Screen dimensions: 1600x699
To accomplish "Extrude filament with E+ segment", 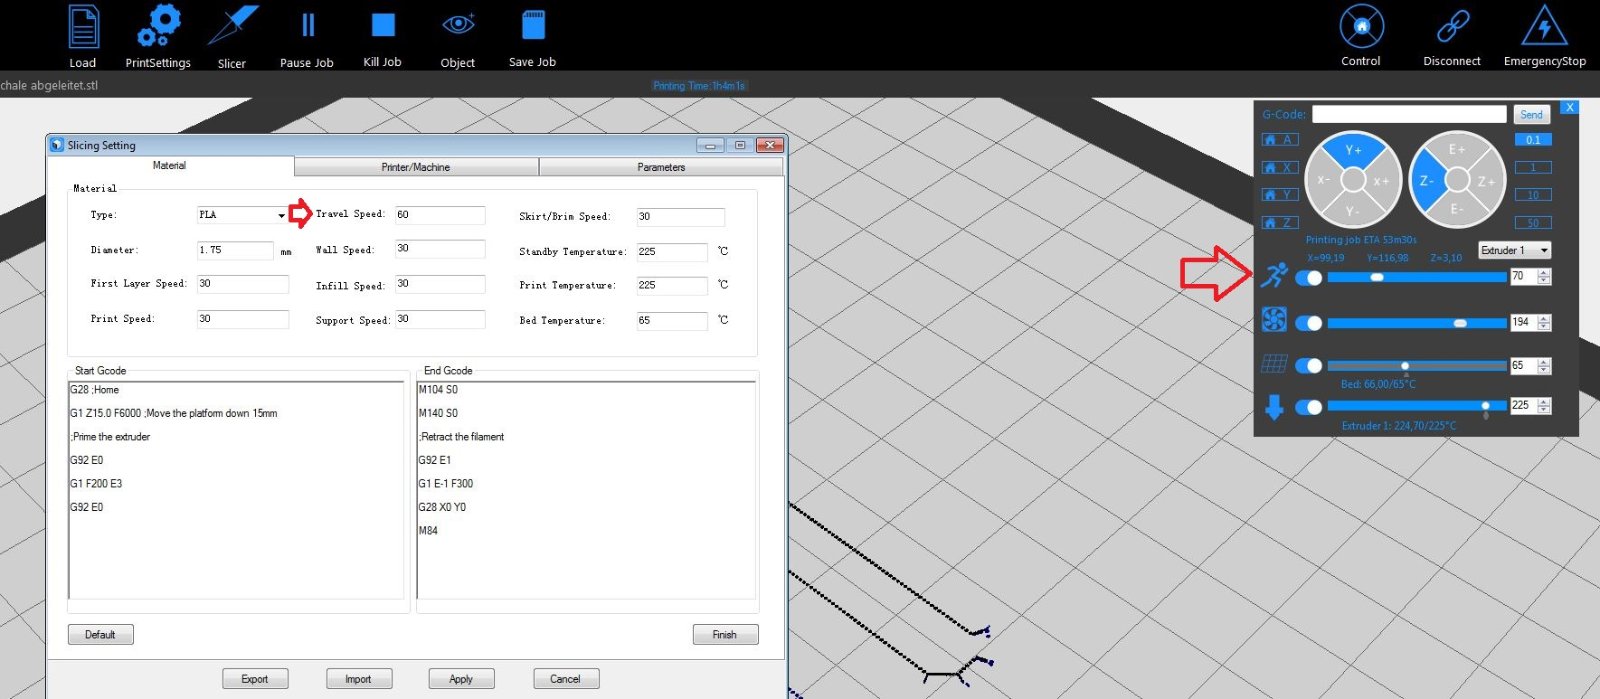I will [x=1457, y=150].
